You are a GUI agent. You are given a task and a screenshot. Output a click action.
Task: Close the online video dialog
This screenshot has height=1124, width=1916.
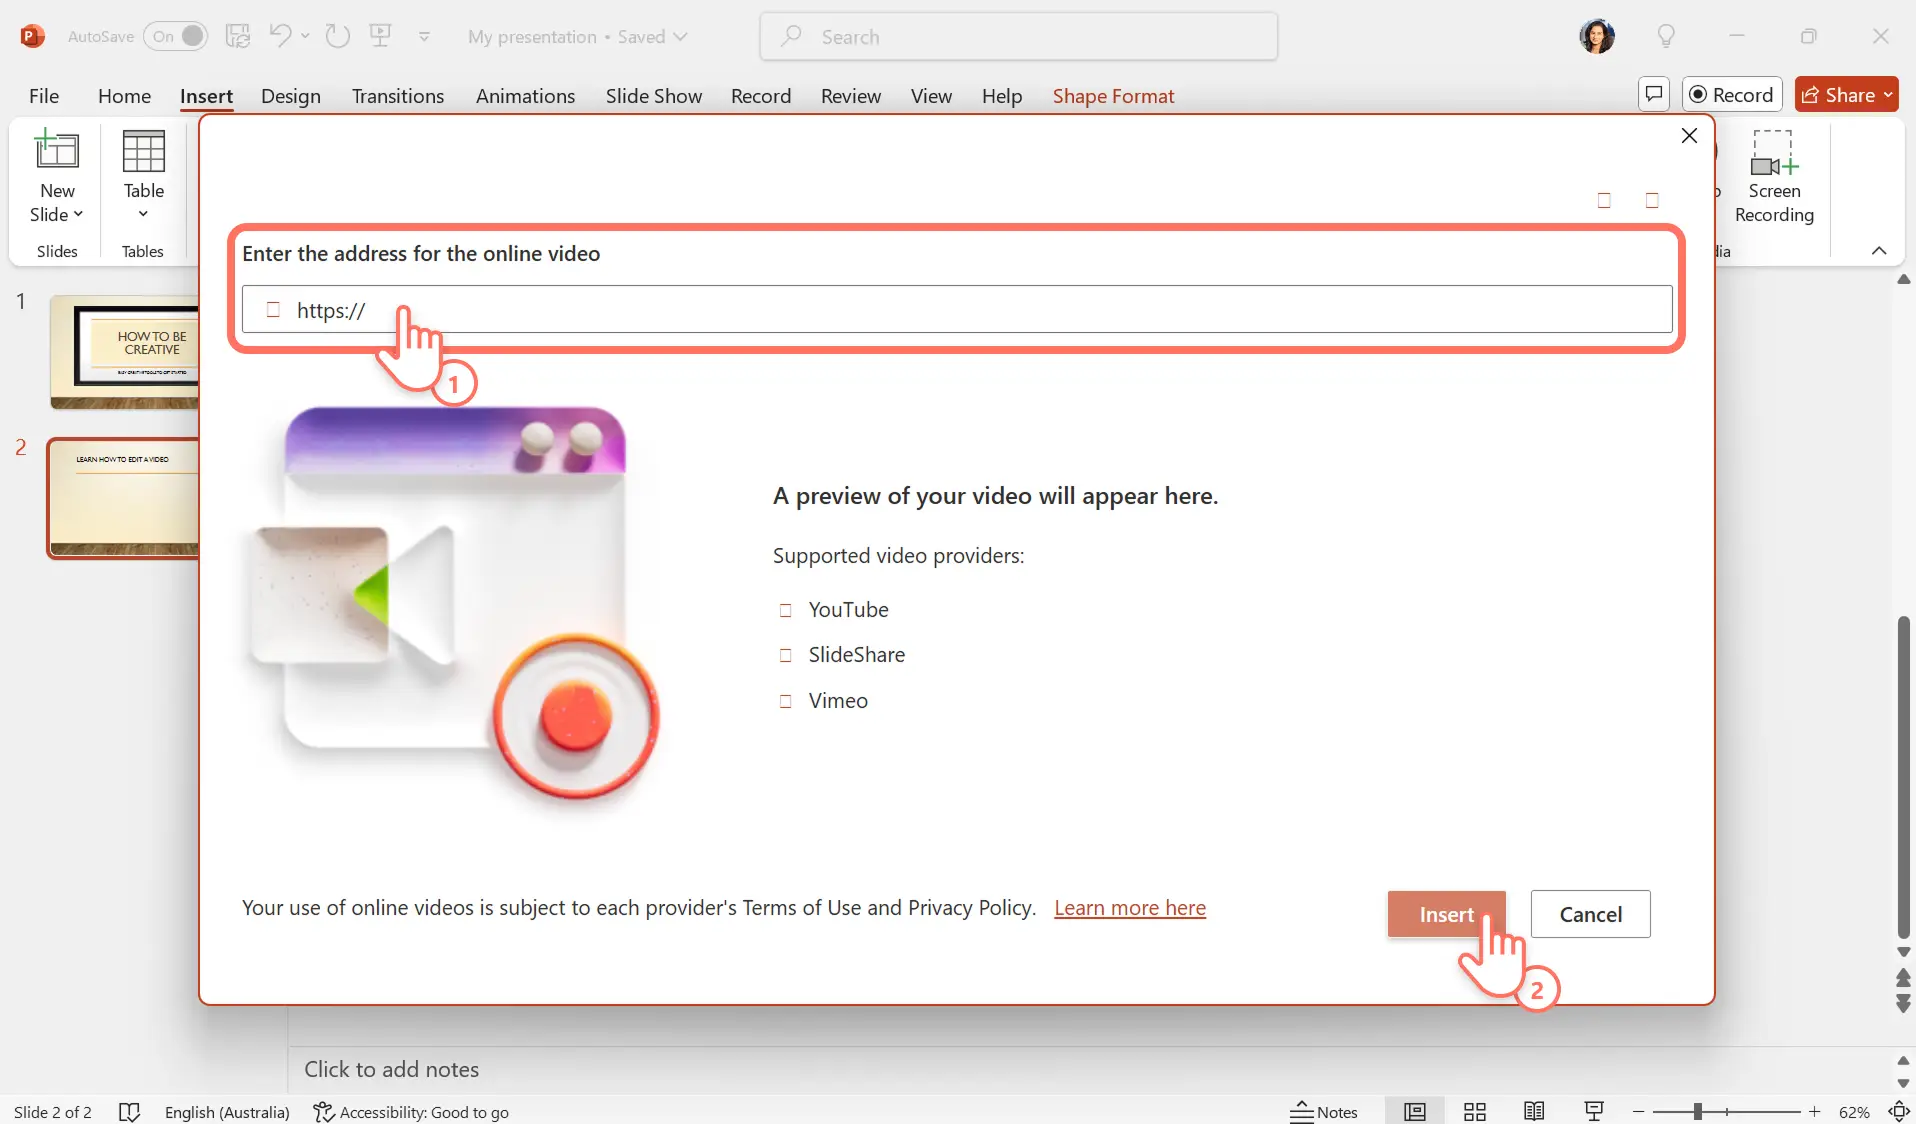(1689, 136)
